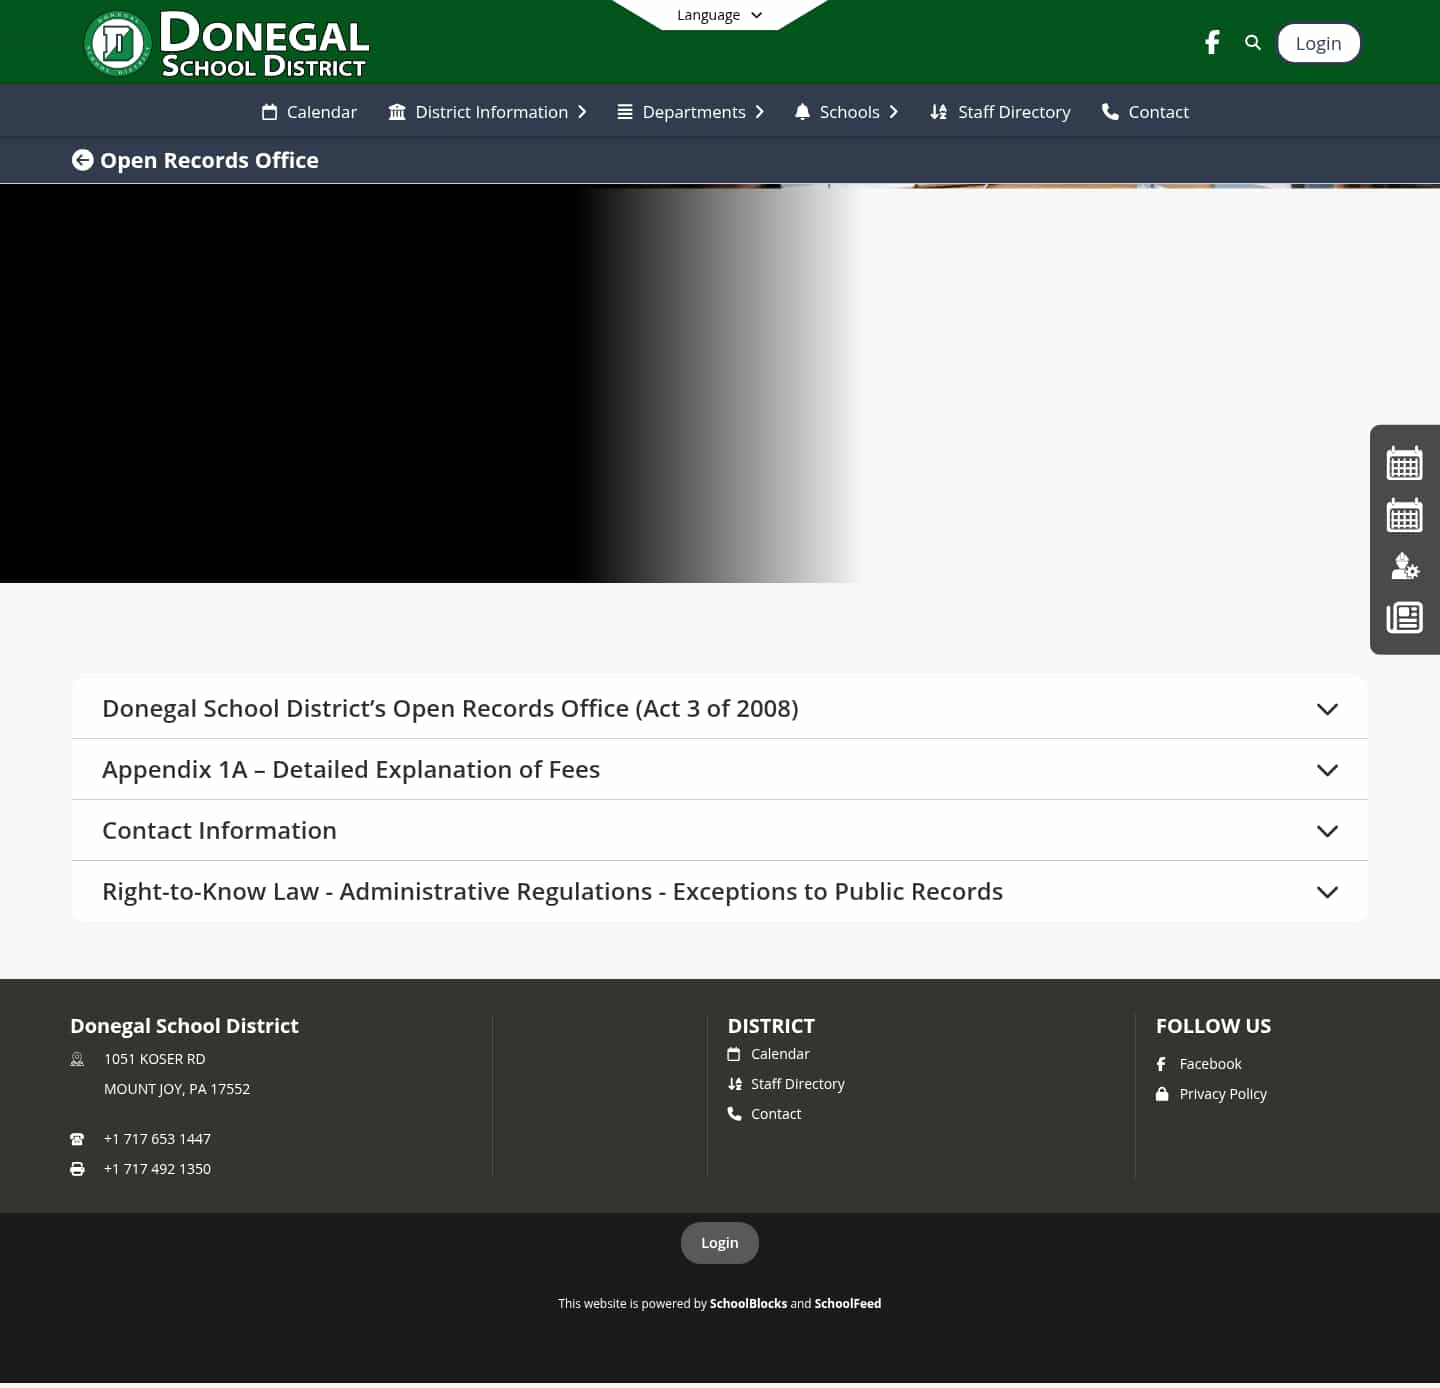Viewport: 1440px width, 1388px height.
Task: Open the Calendar menu item
Action: point(309,112)
